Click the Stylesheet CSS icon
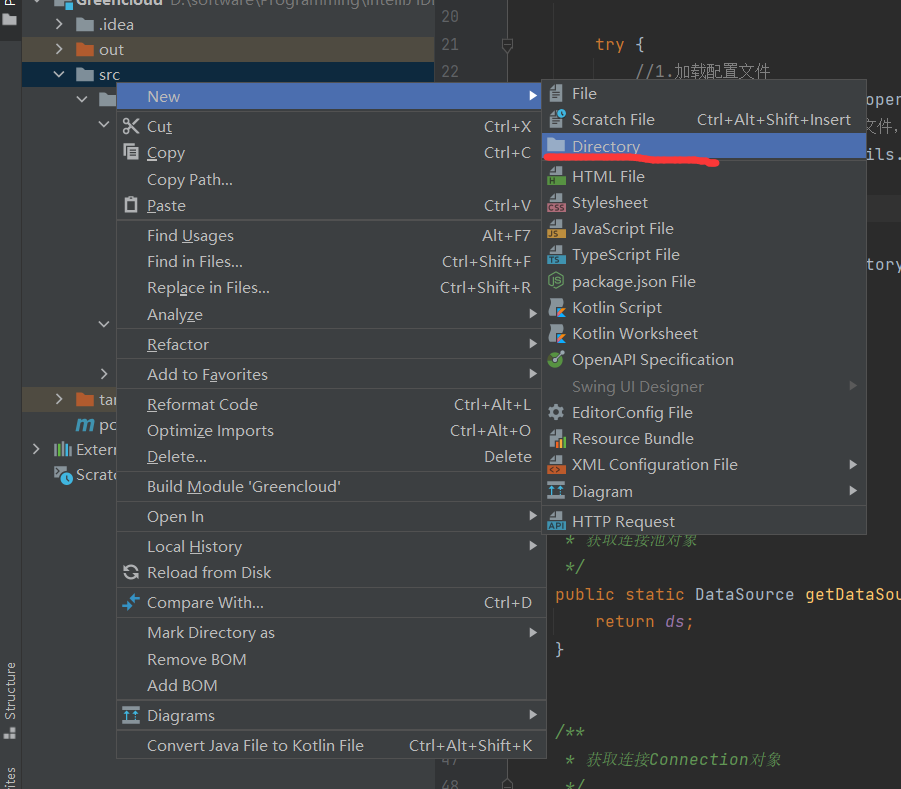Viewport: 901px width, 789px height. coord(556,202)
